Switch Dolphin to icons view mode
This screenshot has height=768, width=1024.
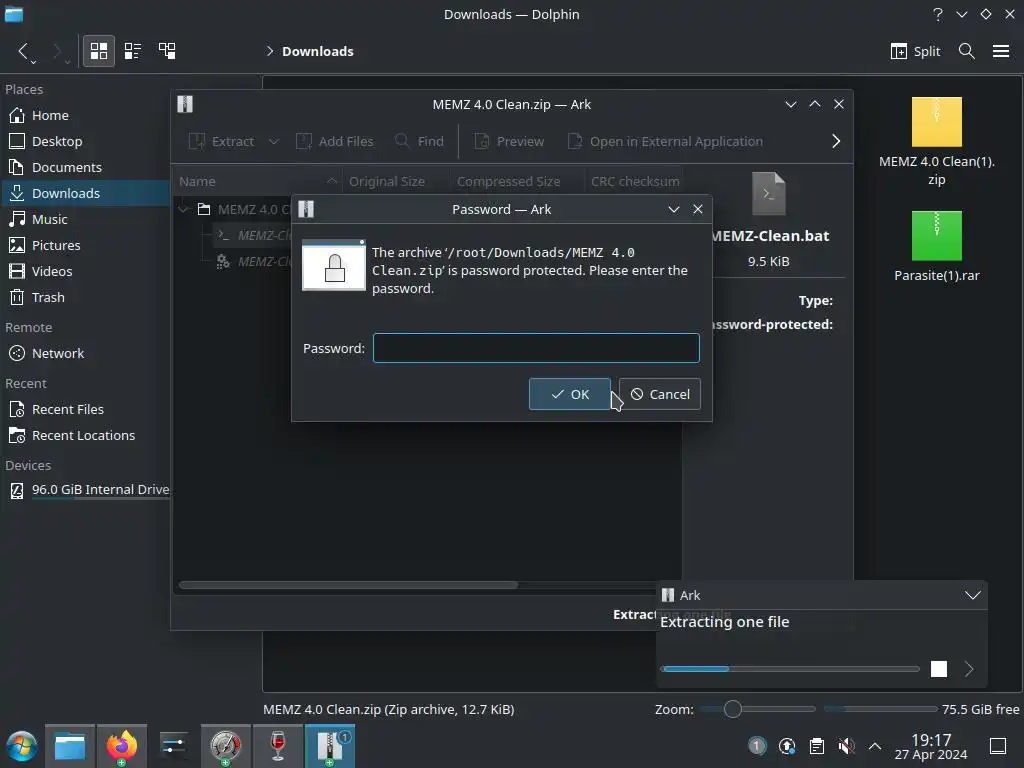(99, 51)
